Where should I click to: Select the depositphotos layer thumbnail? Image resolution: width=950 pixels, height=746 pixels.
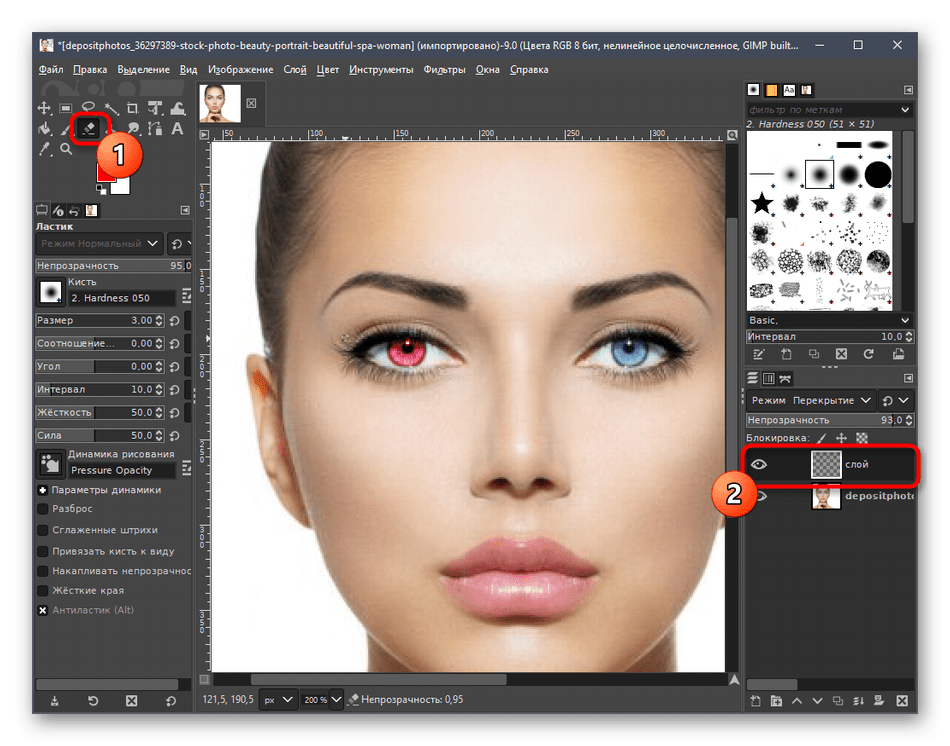click(x=827, y=496)
